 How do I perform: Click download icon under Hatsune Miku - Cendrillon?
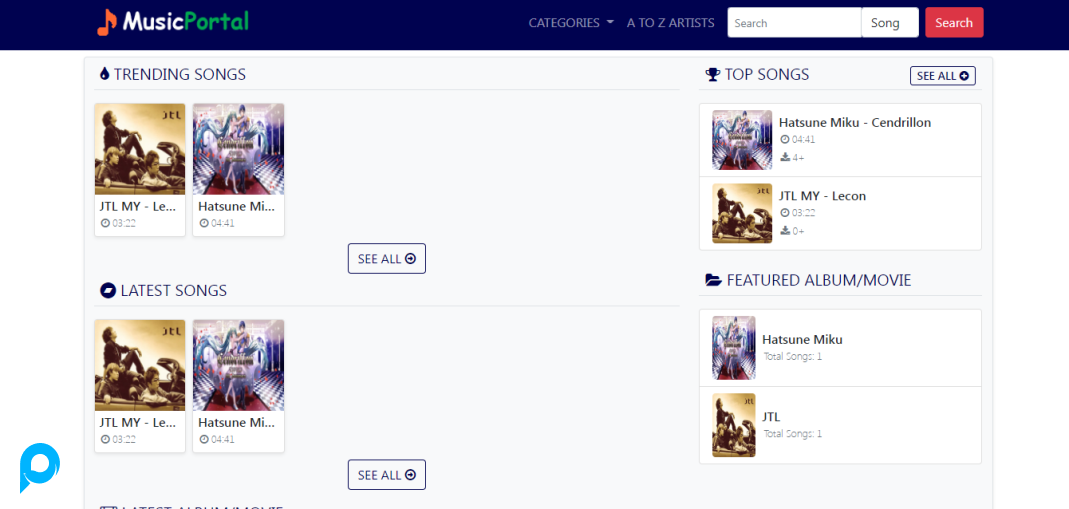point(785,157)
